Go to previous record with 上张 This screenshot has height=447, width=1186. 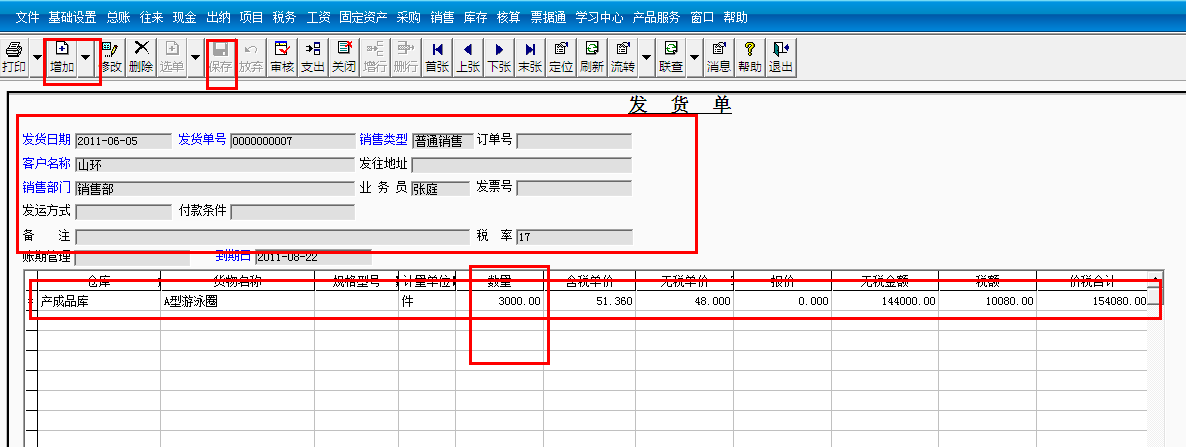[468, 57]
